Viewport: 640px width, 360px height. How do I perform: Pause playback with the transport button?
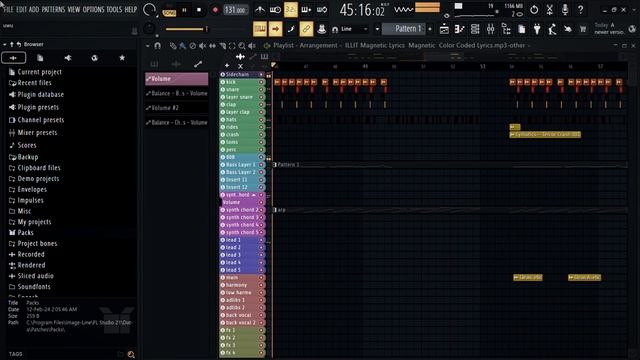[184, 10]
